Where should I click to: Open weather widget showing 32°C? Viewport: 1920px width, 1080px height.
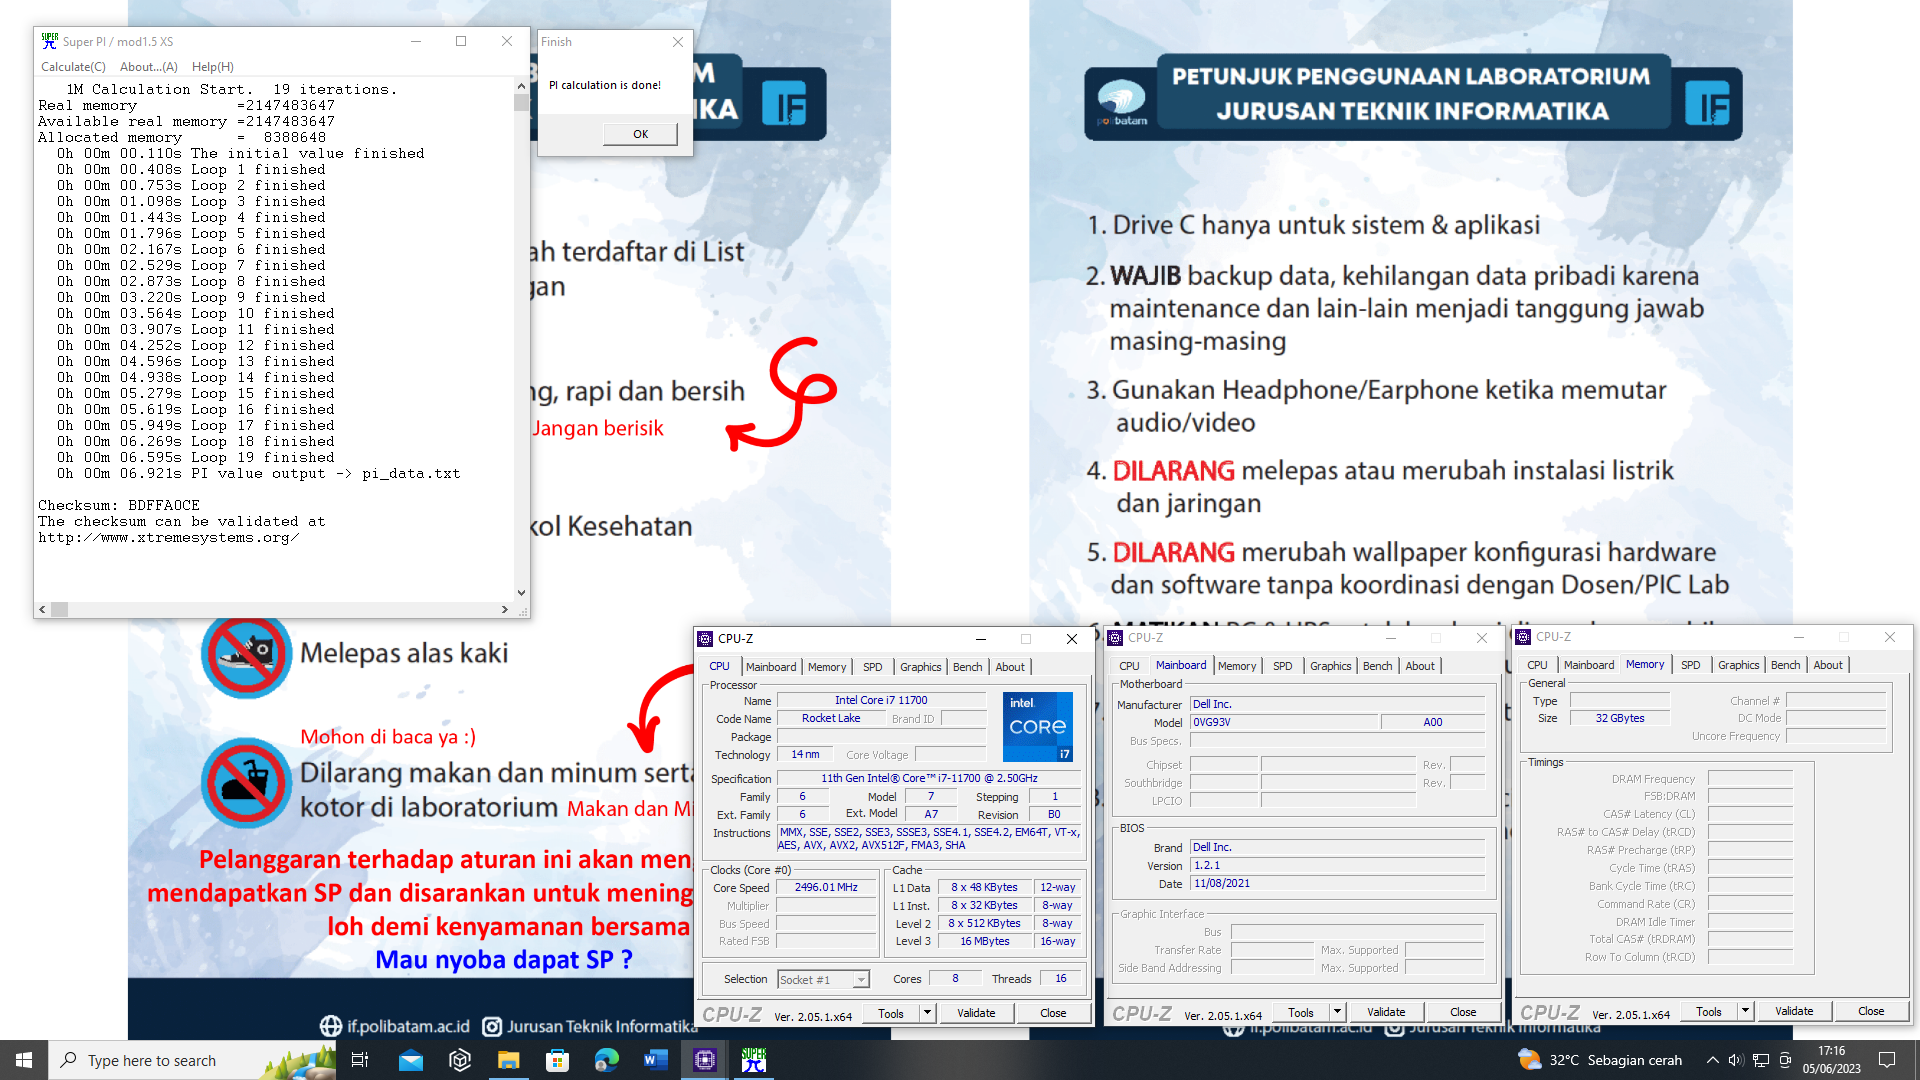(x=1600, y=1060)
